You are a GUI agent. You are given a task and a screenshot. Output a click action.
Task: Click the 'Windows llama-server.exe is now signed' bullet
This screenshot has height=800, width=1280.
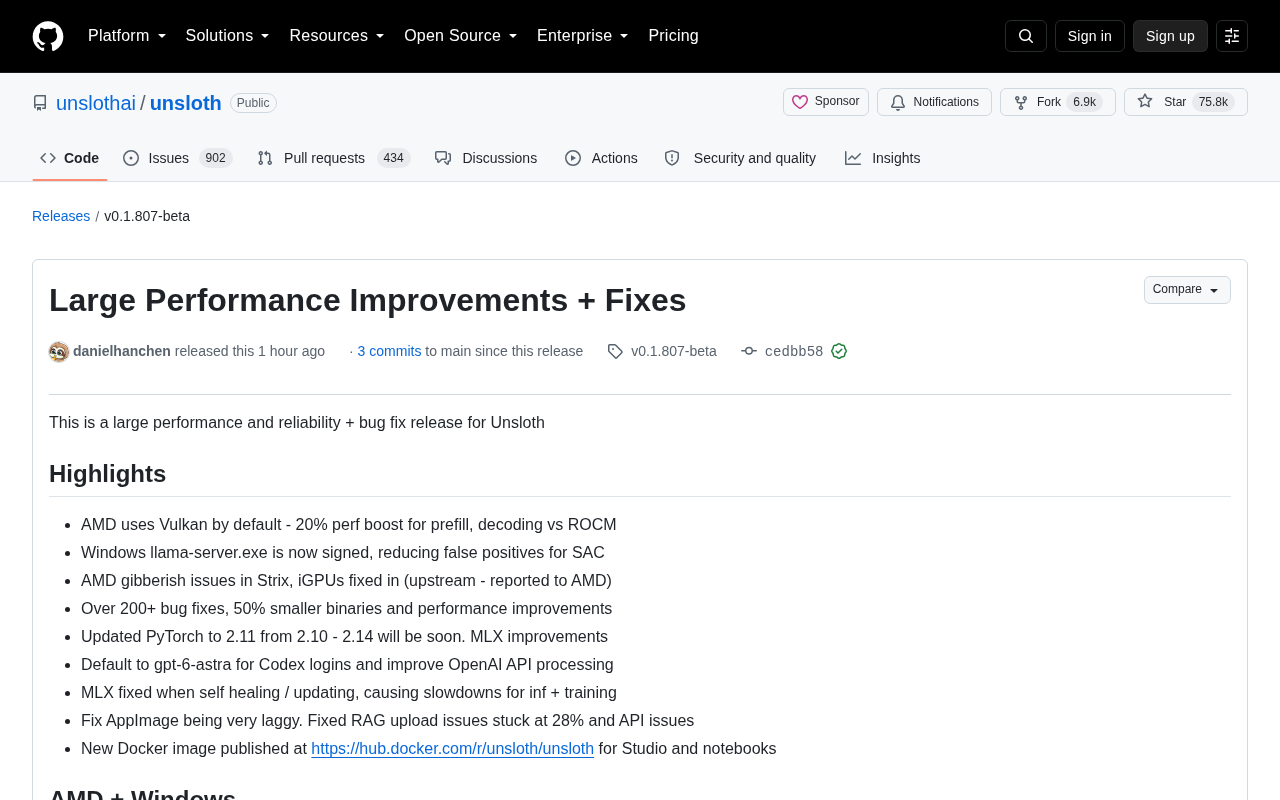(343, 552)
